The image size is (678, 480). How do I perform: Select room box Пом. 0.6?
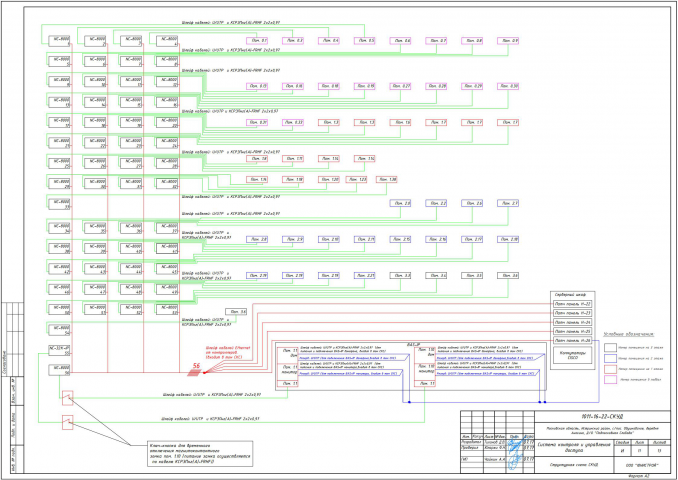pyautogui.click(x=400, y=41)
